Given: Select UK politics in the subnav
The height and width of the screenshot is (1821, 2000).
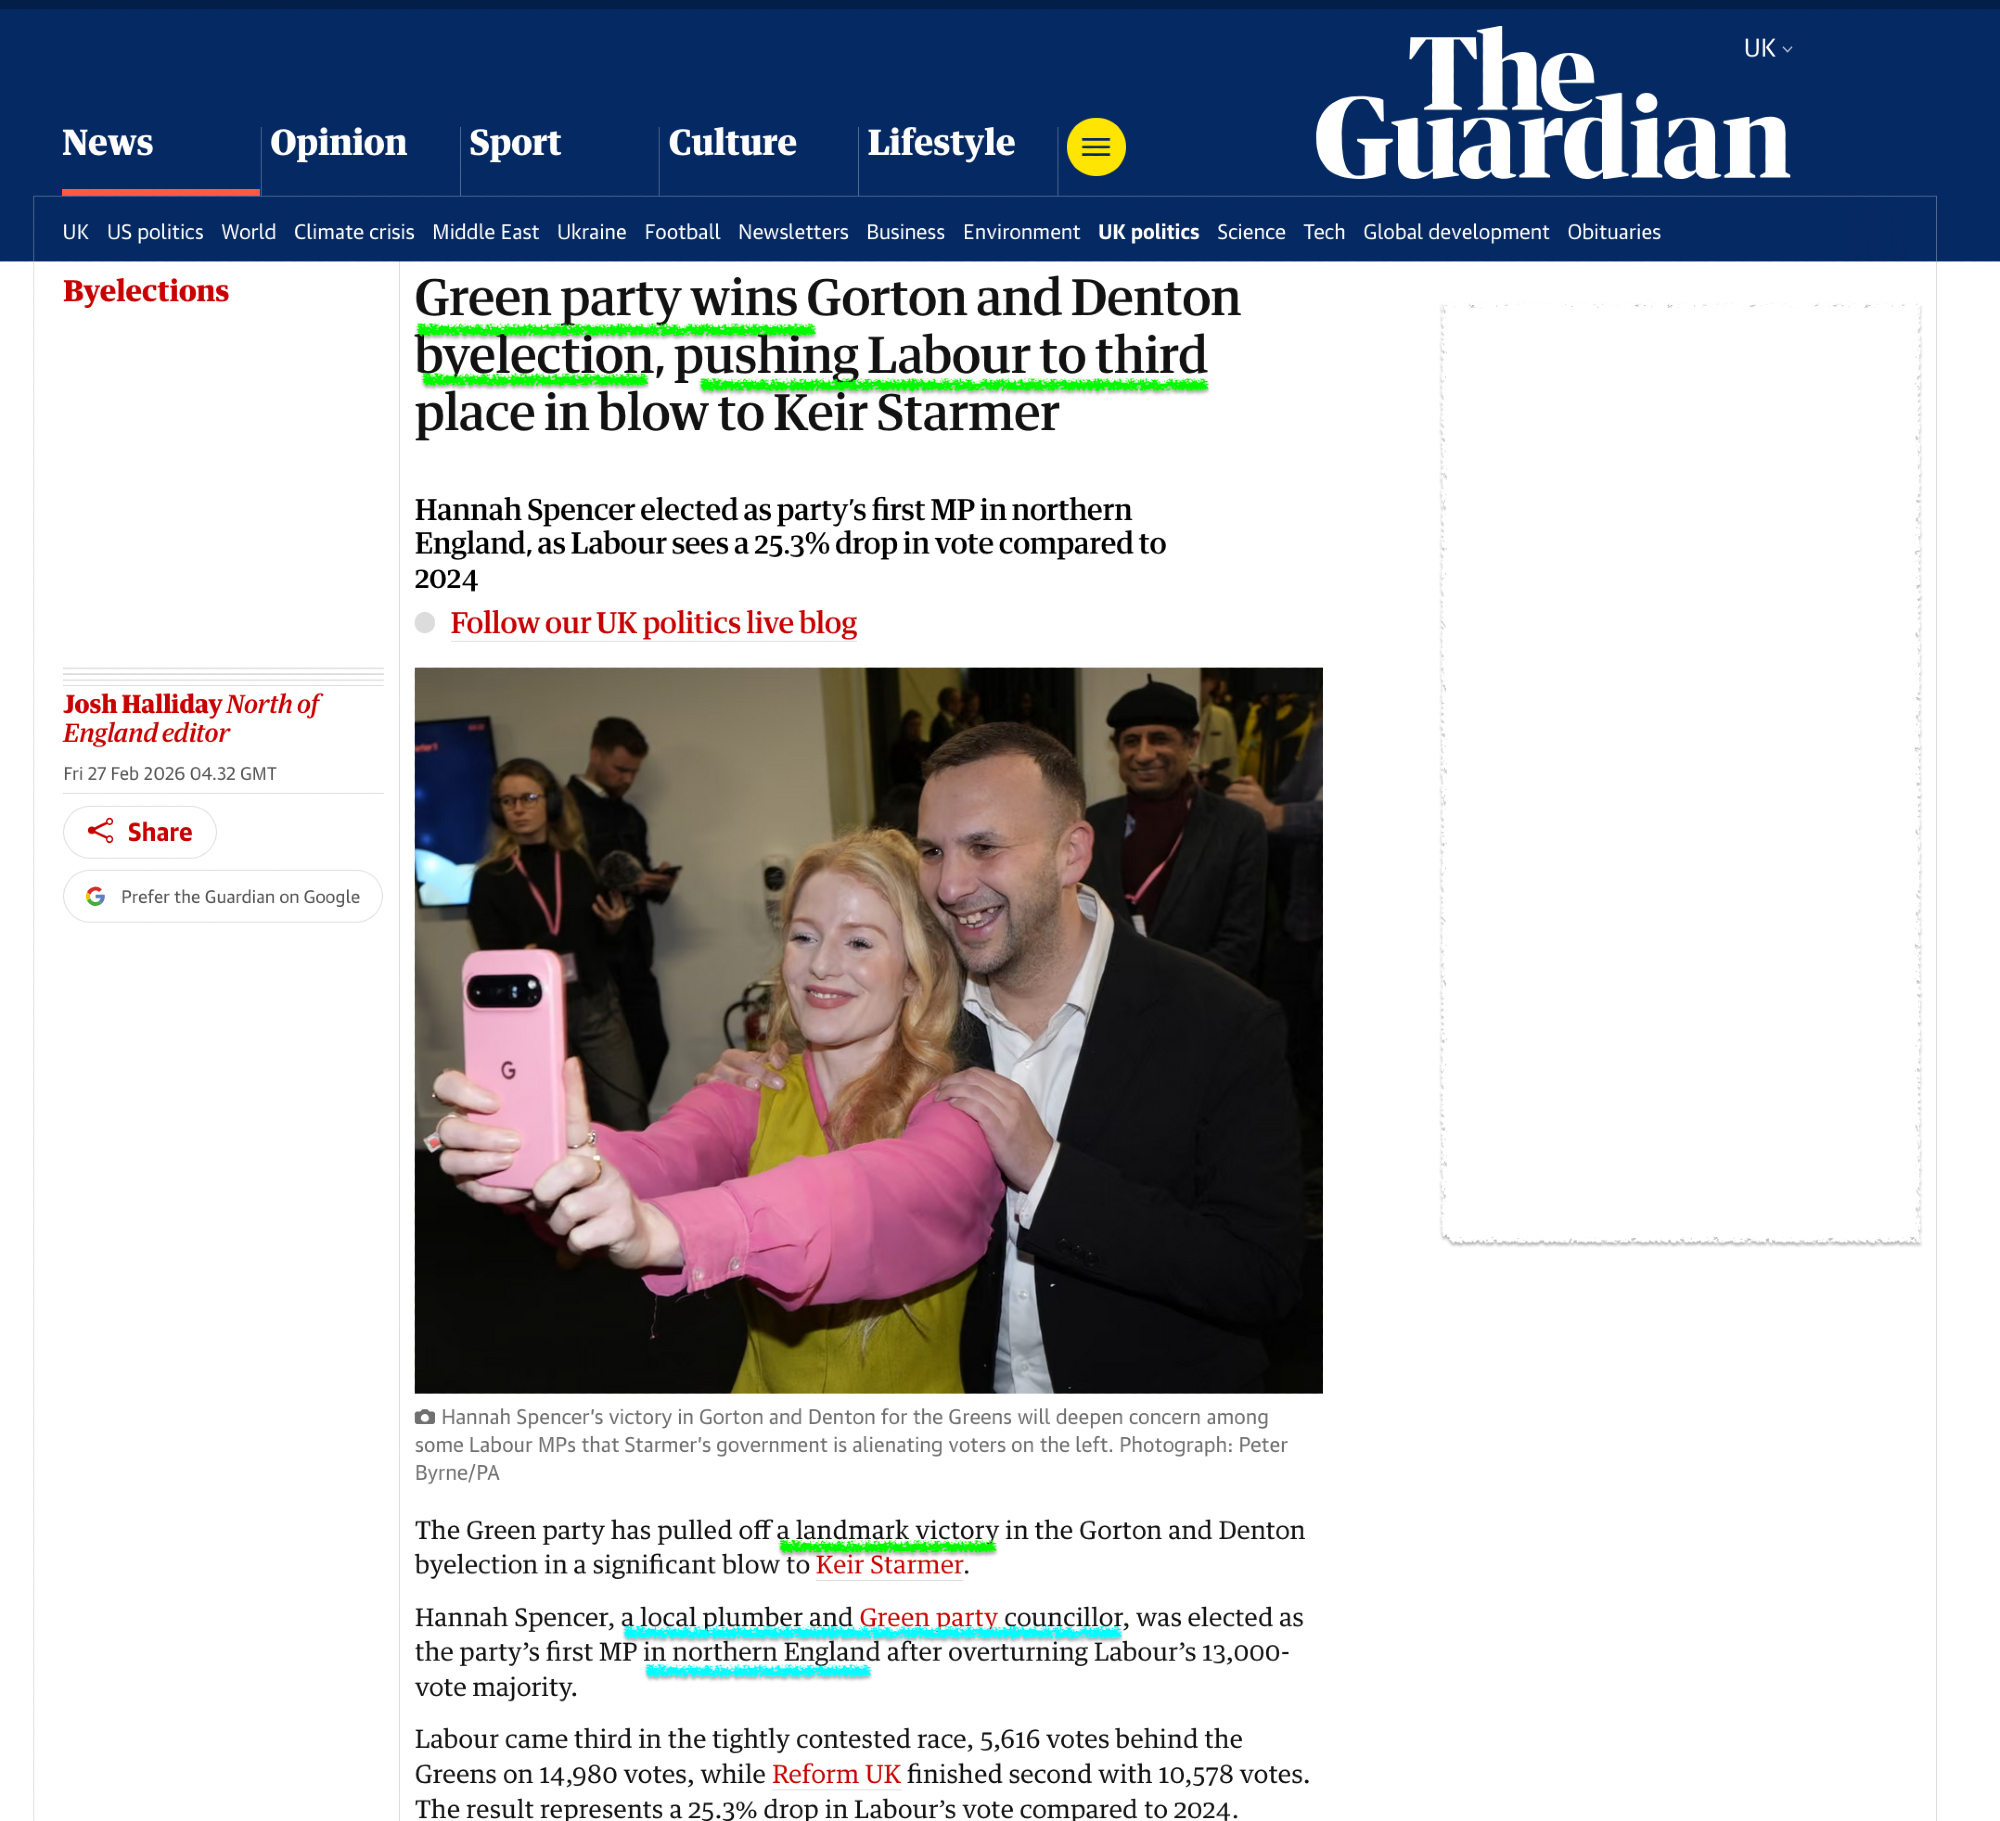Looking at the screenshot, I should [x=1148, y=232].
